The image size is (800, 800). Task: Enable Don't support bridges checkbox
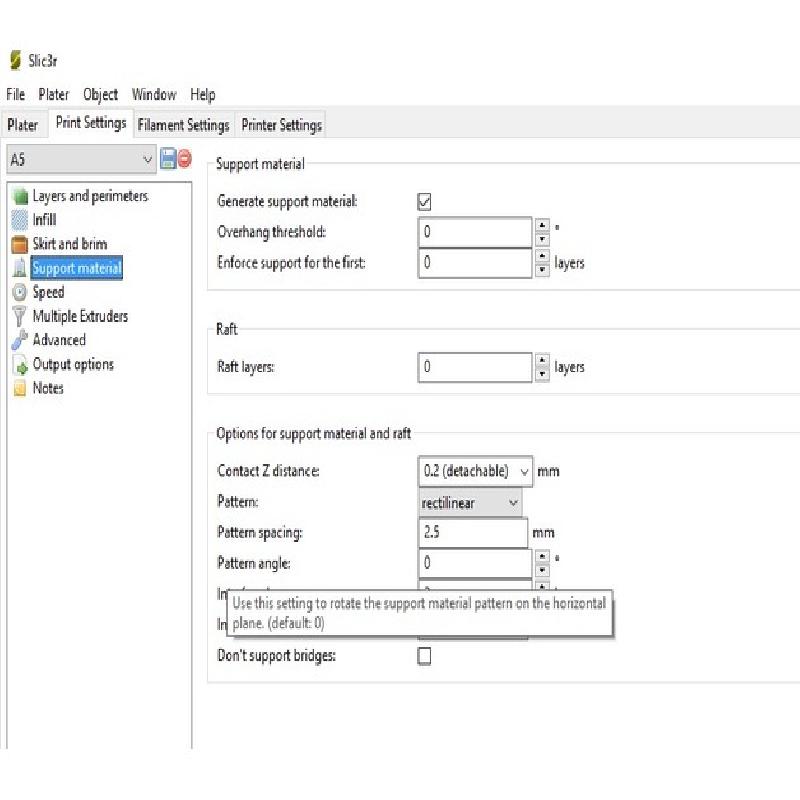(x=424, y=656)
